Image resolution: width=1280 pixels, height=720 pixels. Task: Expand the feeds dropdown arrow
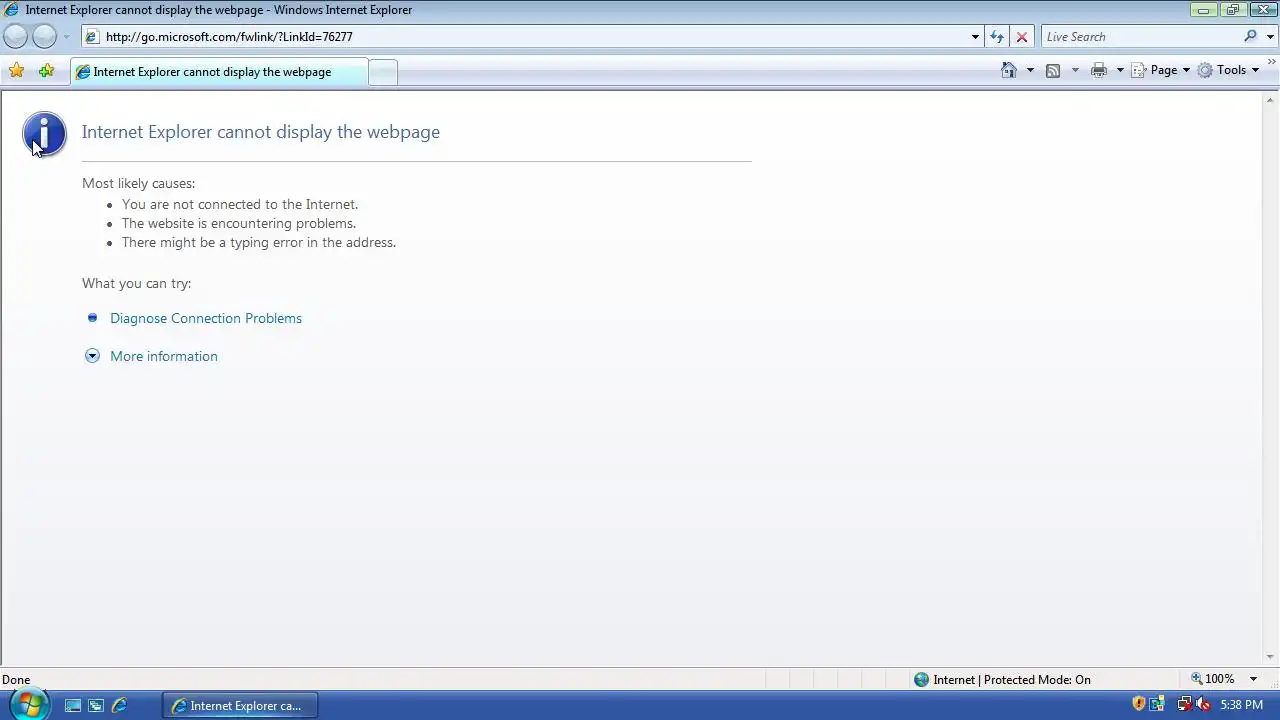[x=1075, y=70]
